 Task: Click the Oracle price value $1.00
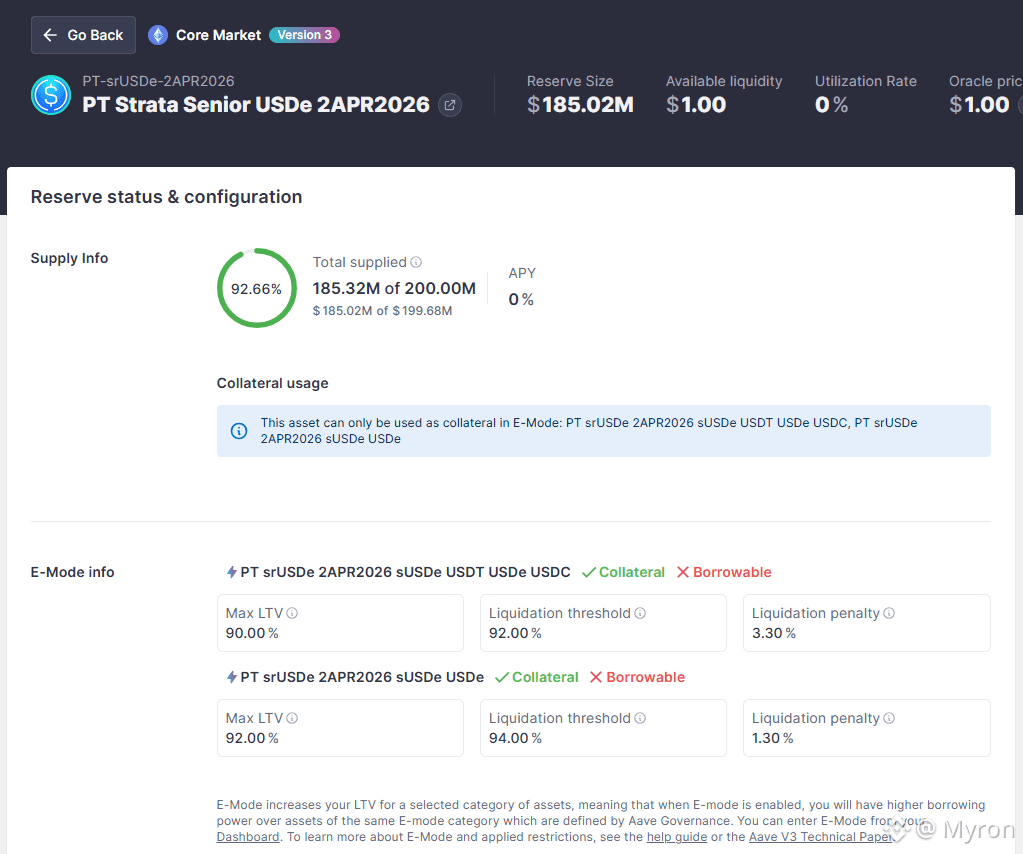point(979,104)
